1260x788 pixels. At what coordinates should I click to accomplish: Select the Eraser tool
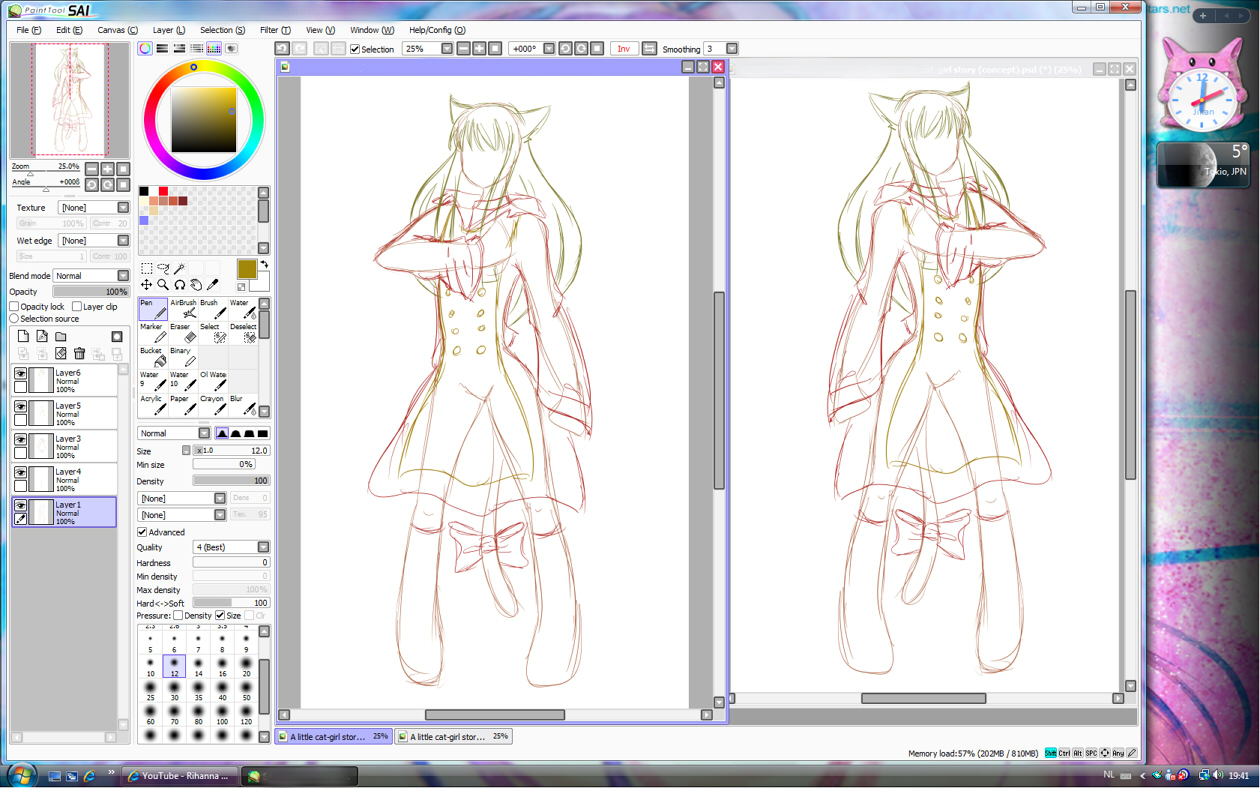184,333
